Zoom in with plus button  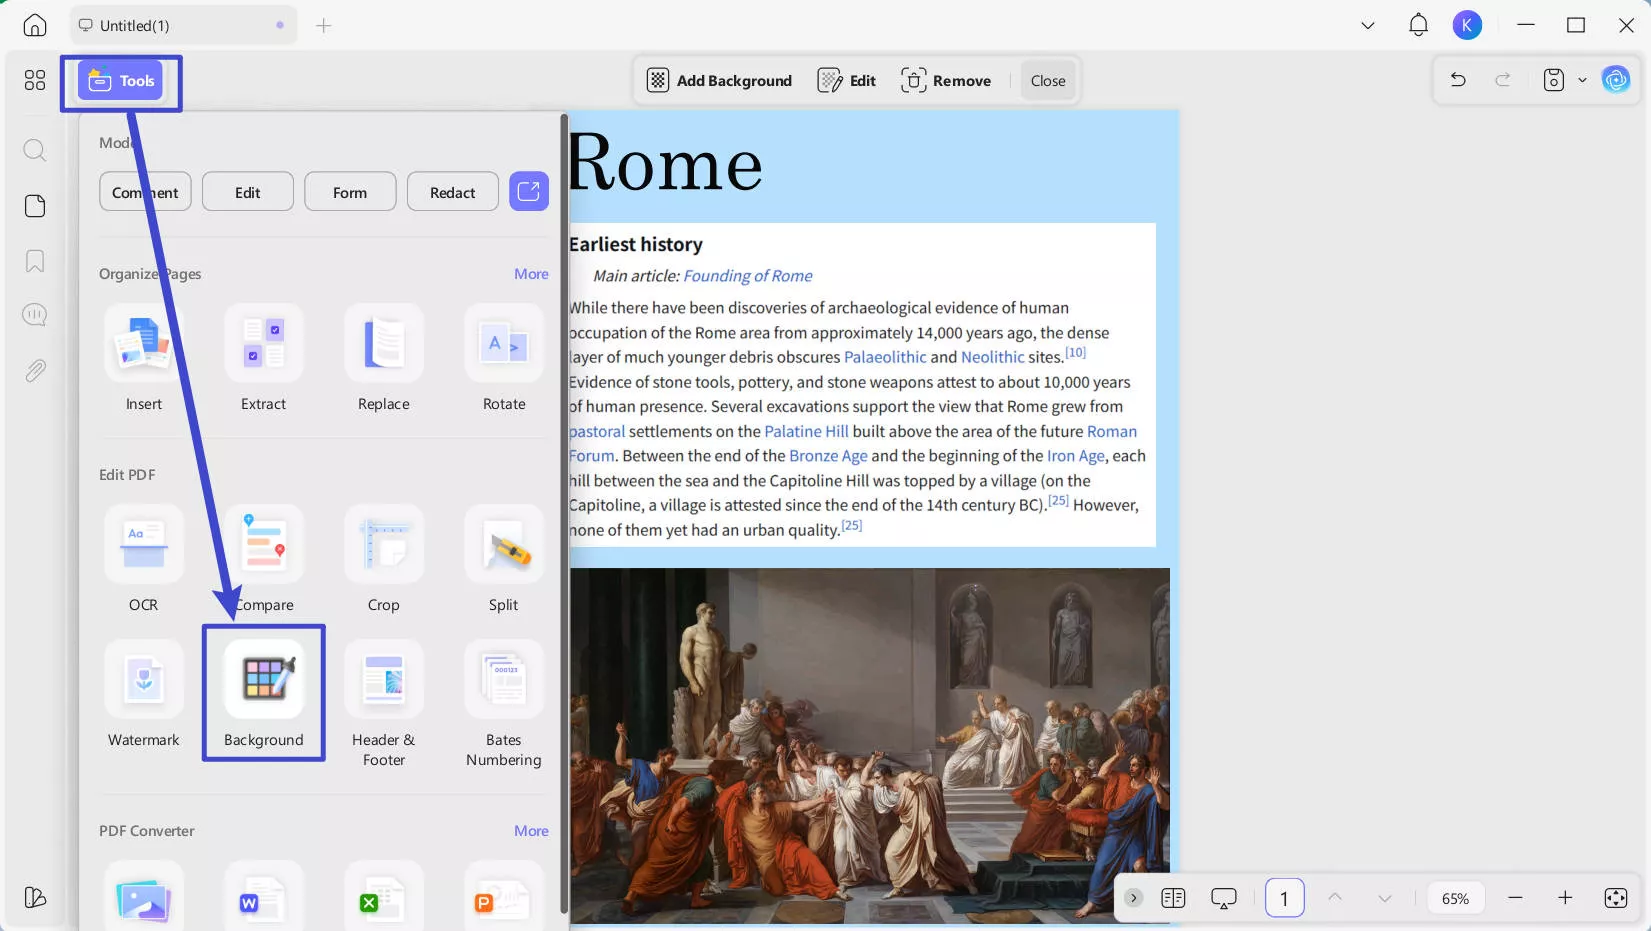[1565, 898]
